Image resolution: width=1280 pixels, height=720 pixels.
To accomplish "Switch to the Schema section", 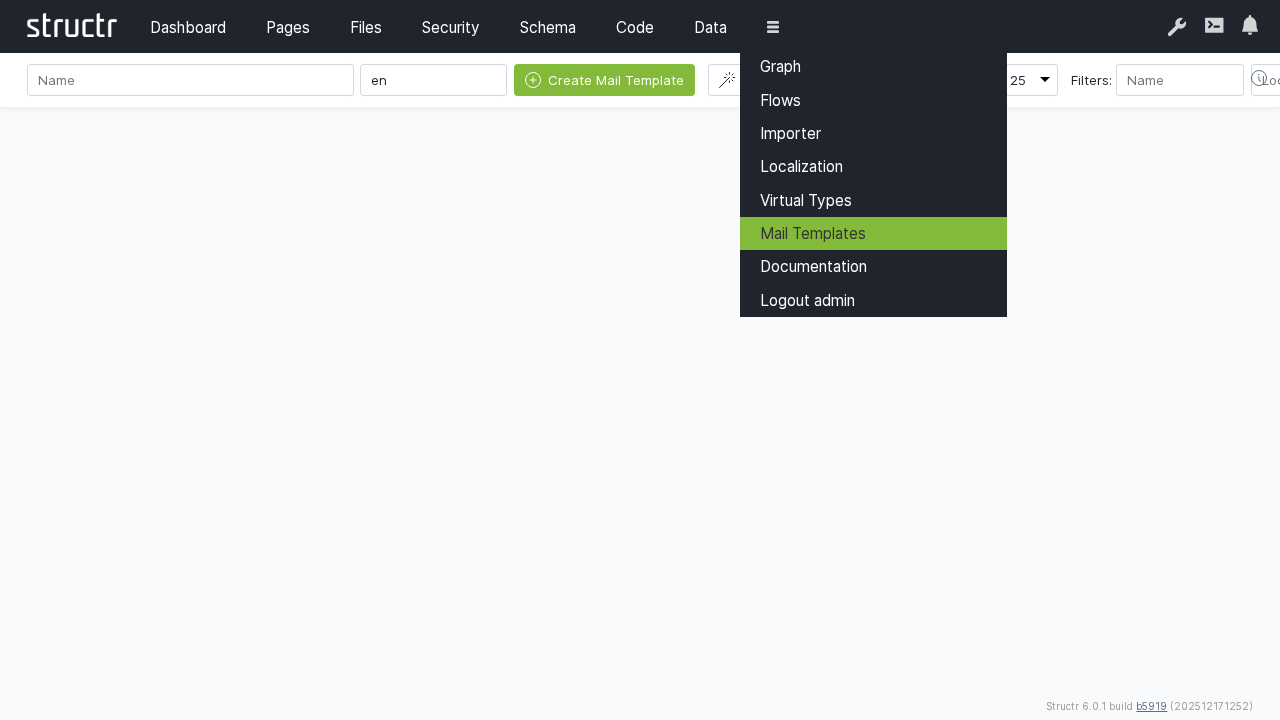I will (x=547, y=27).
